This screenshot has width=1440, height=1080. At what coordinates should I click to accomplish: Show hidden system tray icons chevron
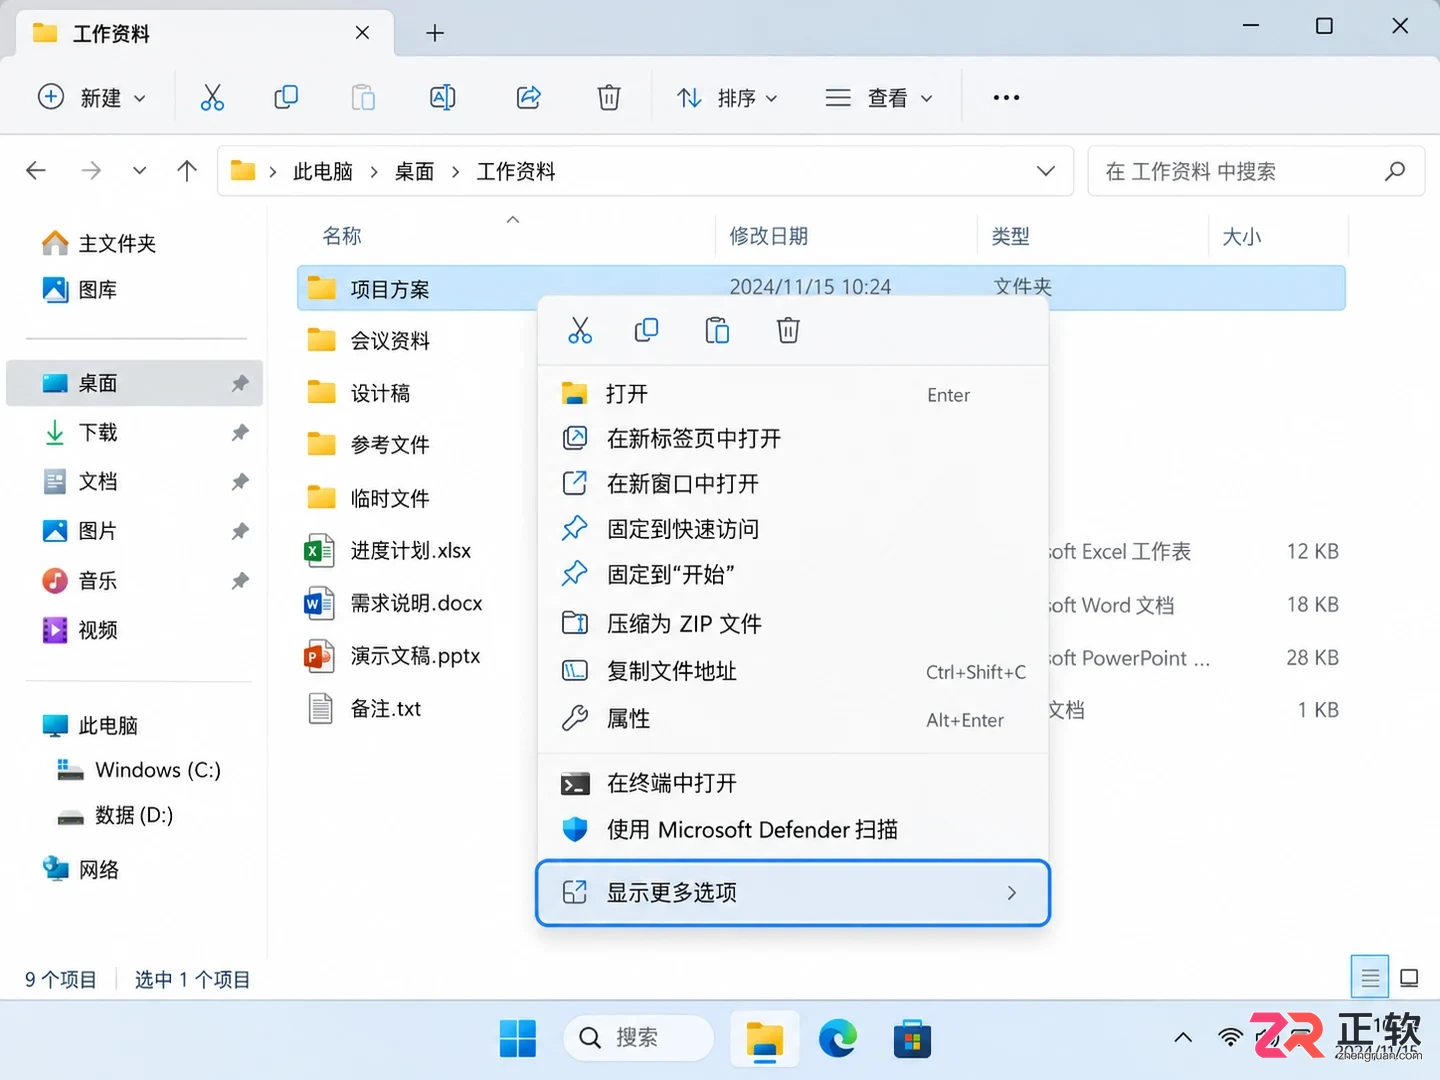click(x=1183, y=1038)
